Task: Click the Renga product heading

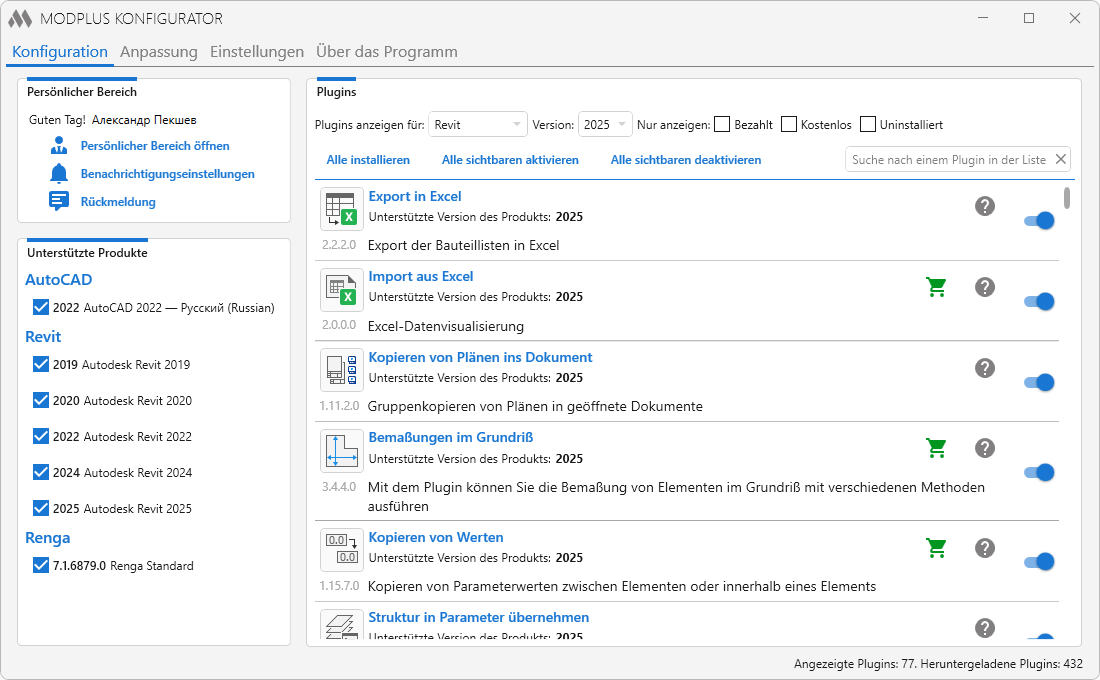Action: pyautogui.click(x=48, y=538)
